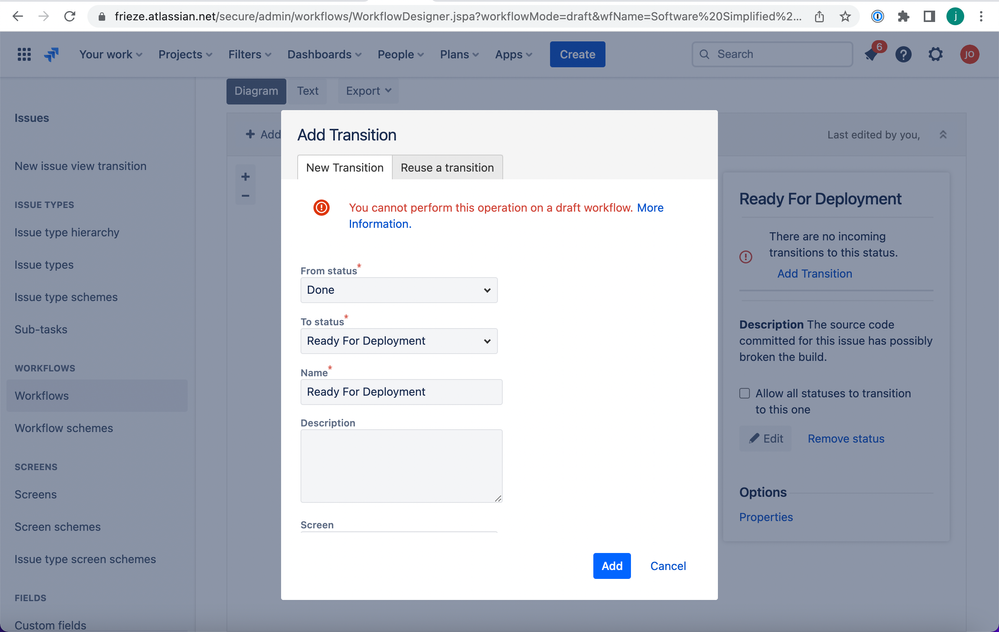Open the Properties link under Options
The height and width of the screenshot is (632, 999).
[766, 517]
